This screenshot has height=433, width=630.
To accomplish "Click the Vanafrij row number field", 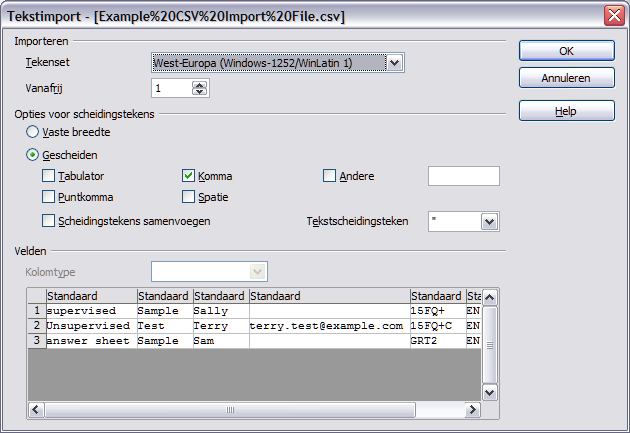I will [171, 88].
